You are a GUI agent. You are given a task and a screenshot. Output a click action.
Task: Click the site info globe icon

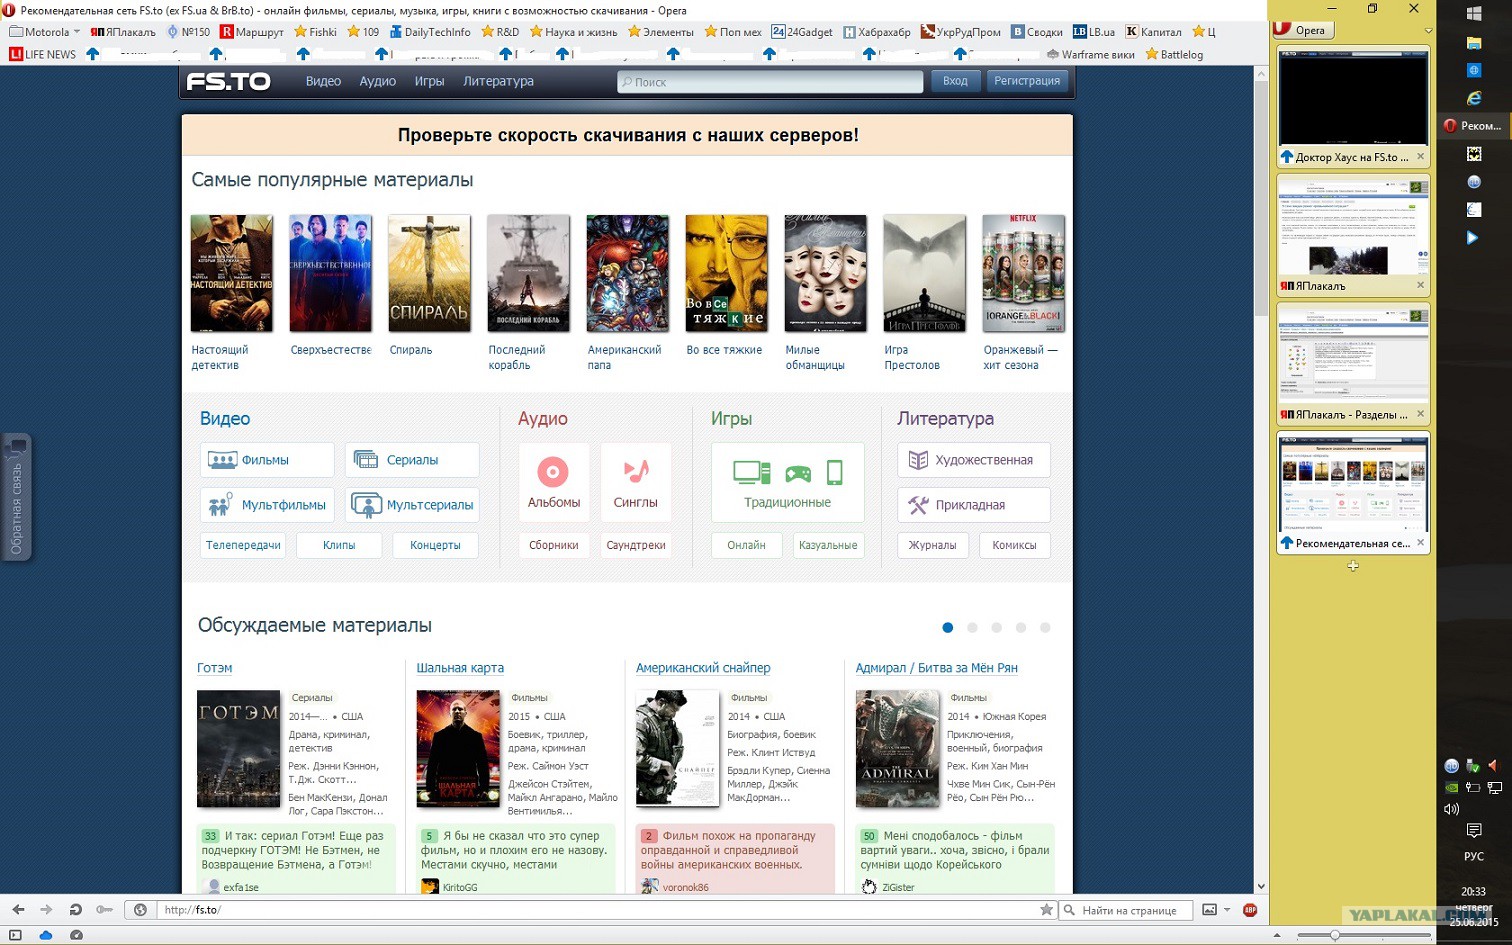coord(140,910)
